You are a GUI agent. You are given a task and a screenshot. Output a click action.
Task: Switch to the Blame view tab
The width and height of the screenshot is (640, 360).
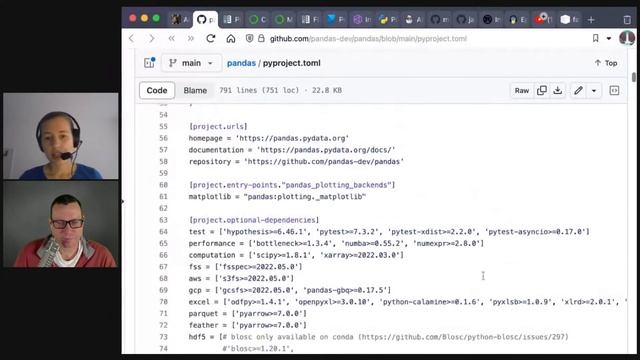(195, 90)
